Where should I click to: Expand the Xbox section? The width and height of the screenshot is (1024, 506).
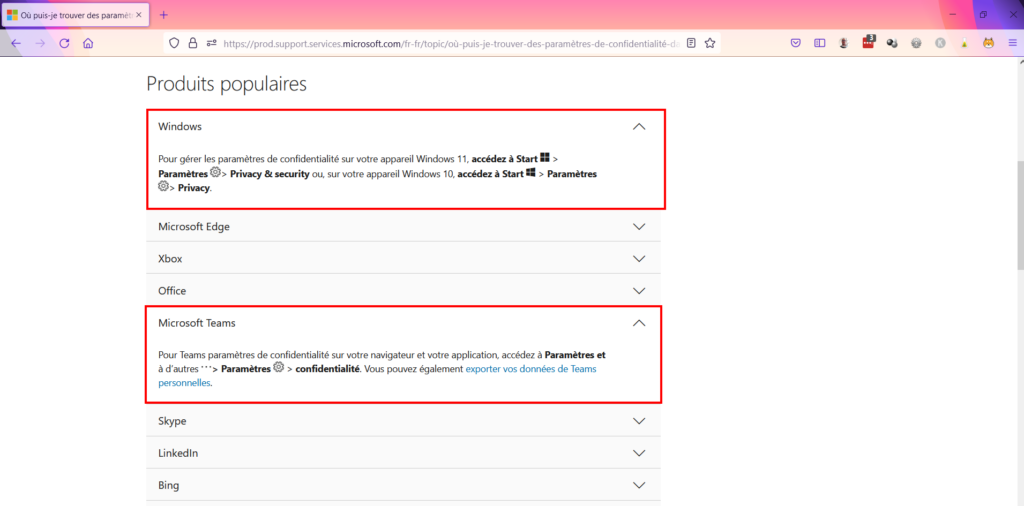pos(403,259)
